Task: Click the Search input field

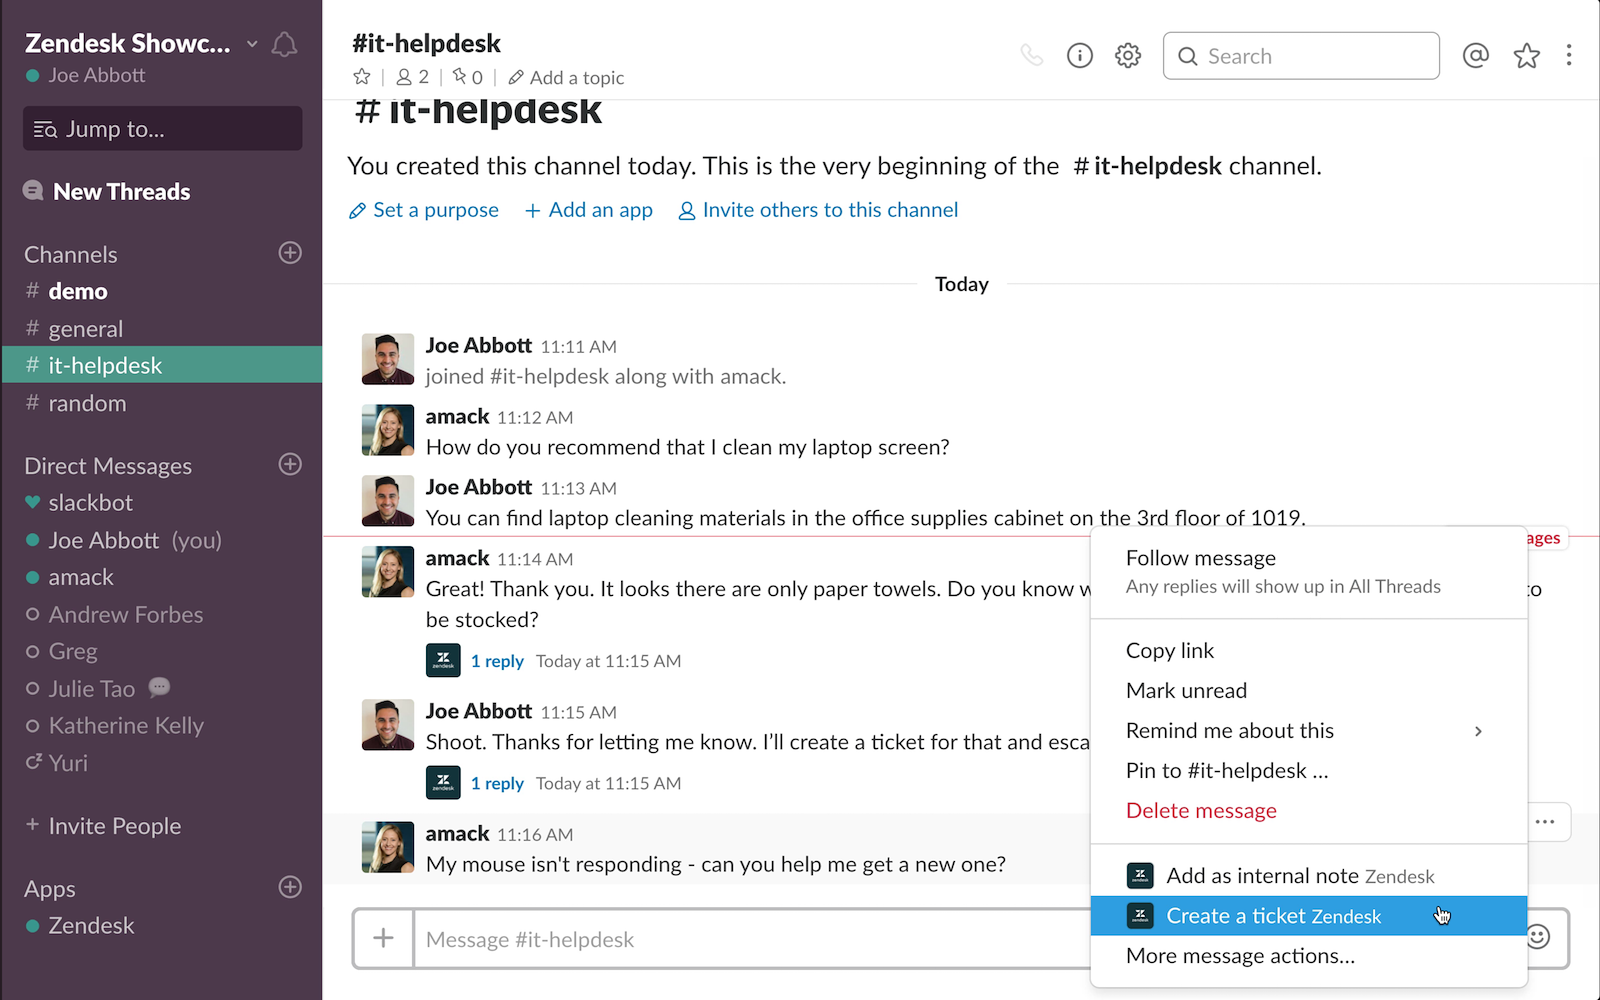Action: click(1301, 56)
